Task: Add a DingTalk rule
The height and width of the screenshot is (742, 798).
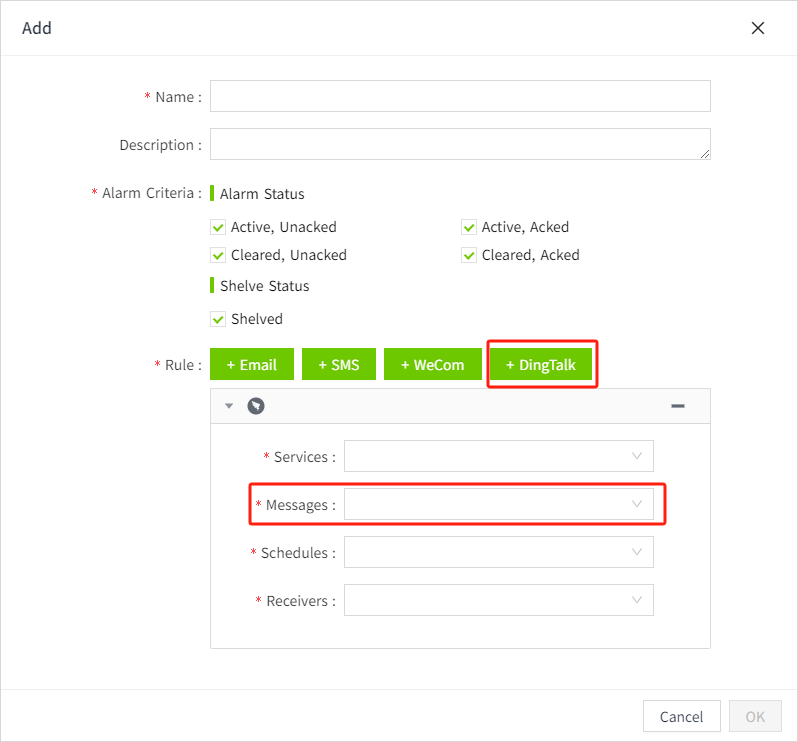Action: point(541,365)
